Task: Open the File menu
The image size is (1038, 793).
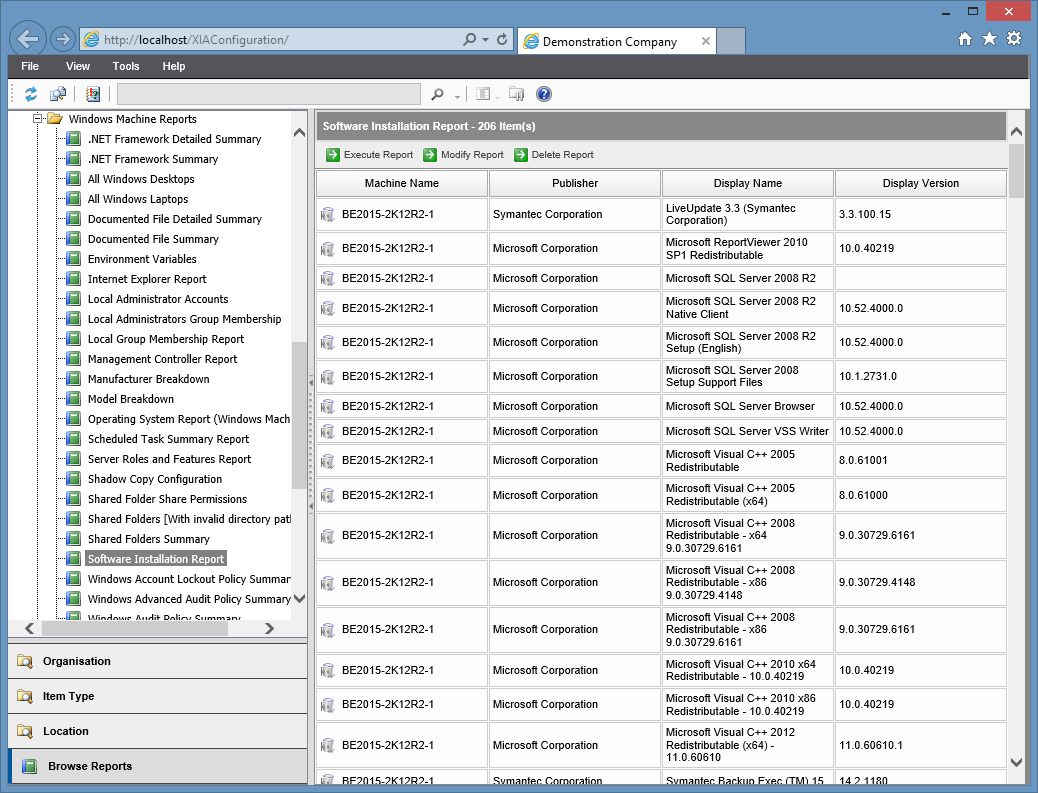Action: tap(30, 66)
